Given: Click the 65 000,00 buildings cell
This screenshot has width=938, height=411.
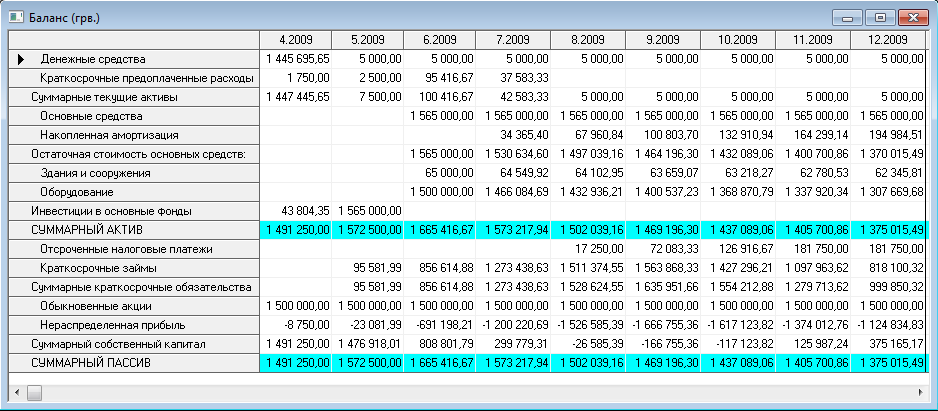Looking at the screenshot, I should pos(440,173).
